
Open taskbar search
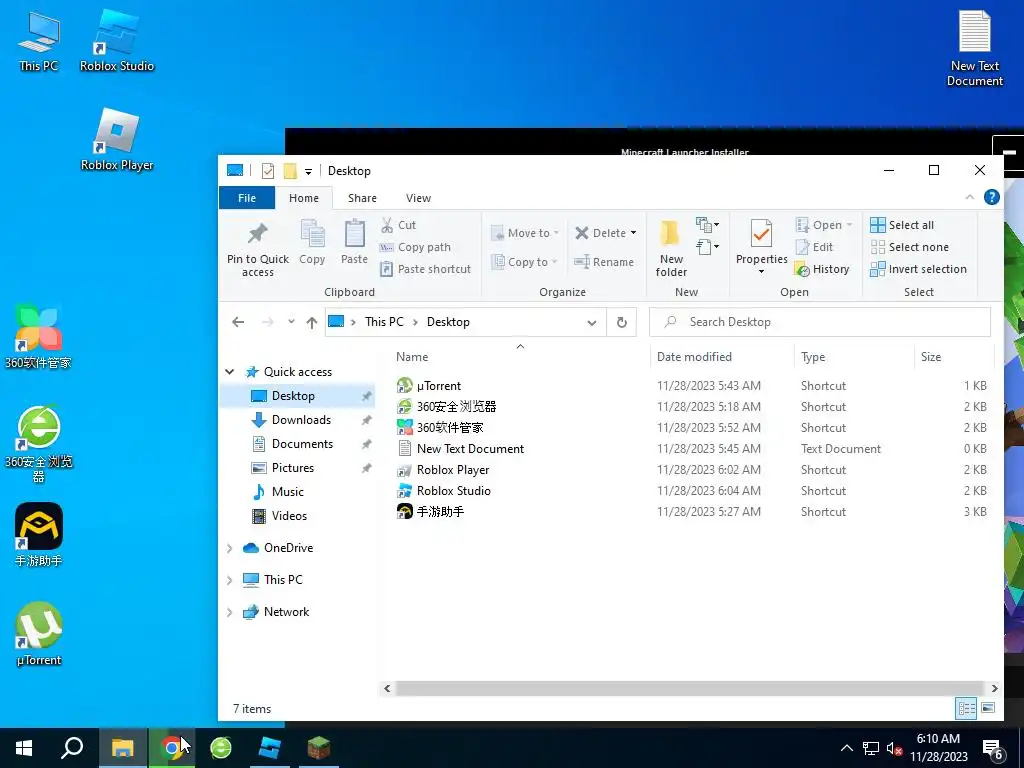click(x=72, y=748)
